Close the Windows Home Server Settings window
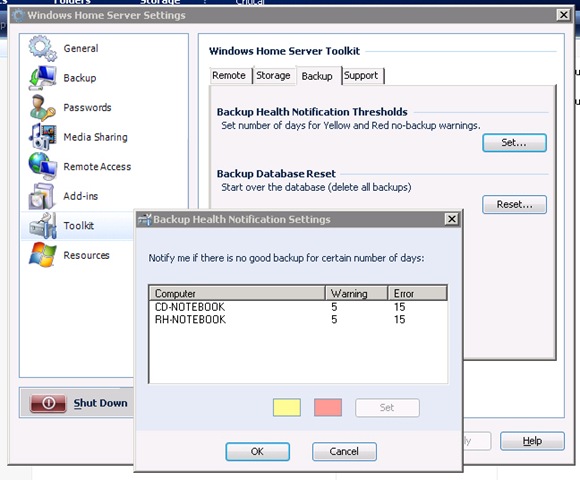Image resolution: width=580 pixels, height=480 pixels. (x=564, y=15)
